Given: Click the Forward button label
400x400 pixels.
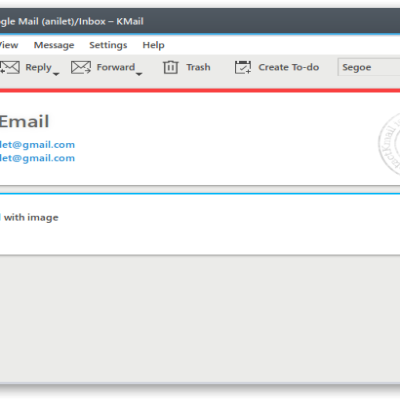Looking at the screenshot, I should point(116,67).
